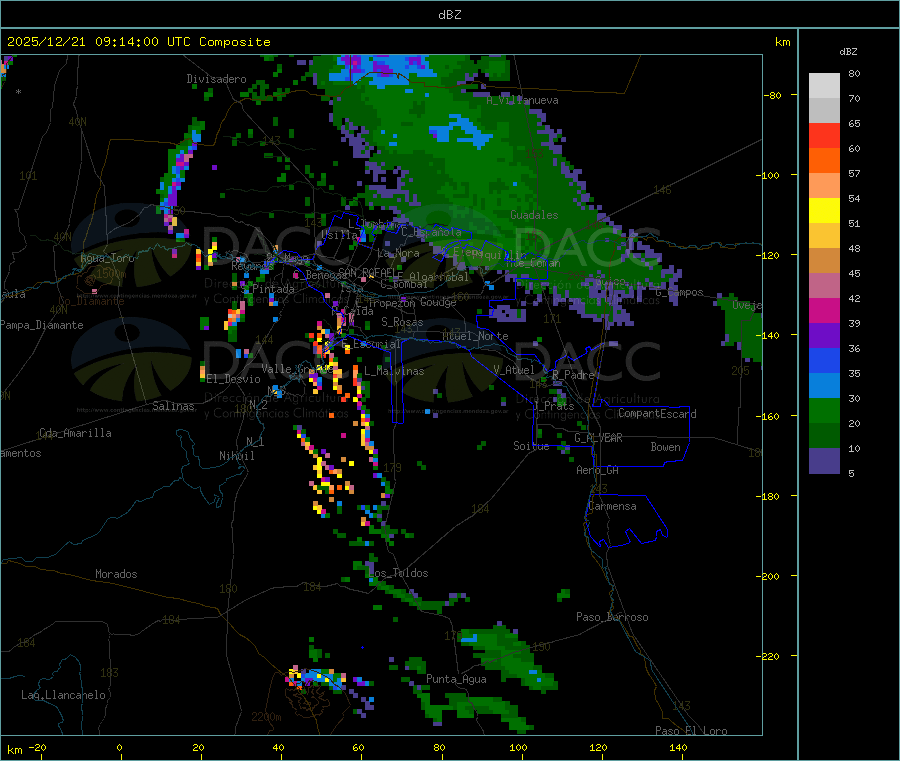This screenshot has height=761, width=900.
Task: Pick the slate purple 5–10 dBZ legend band
Action: tap(824, 461)
